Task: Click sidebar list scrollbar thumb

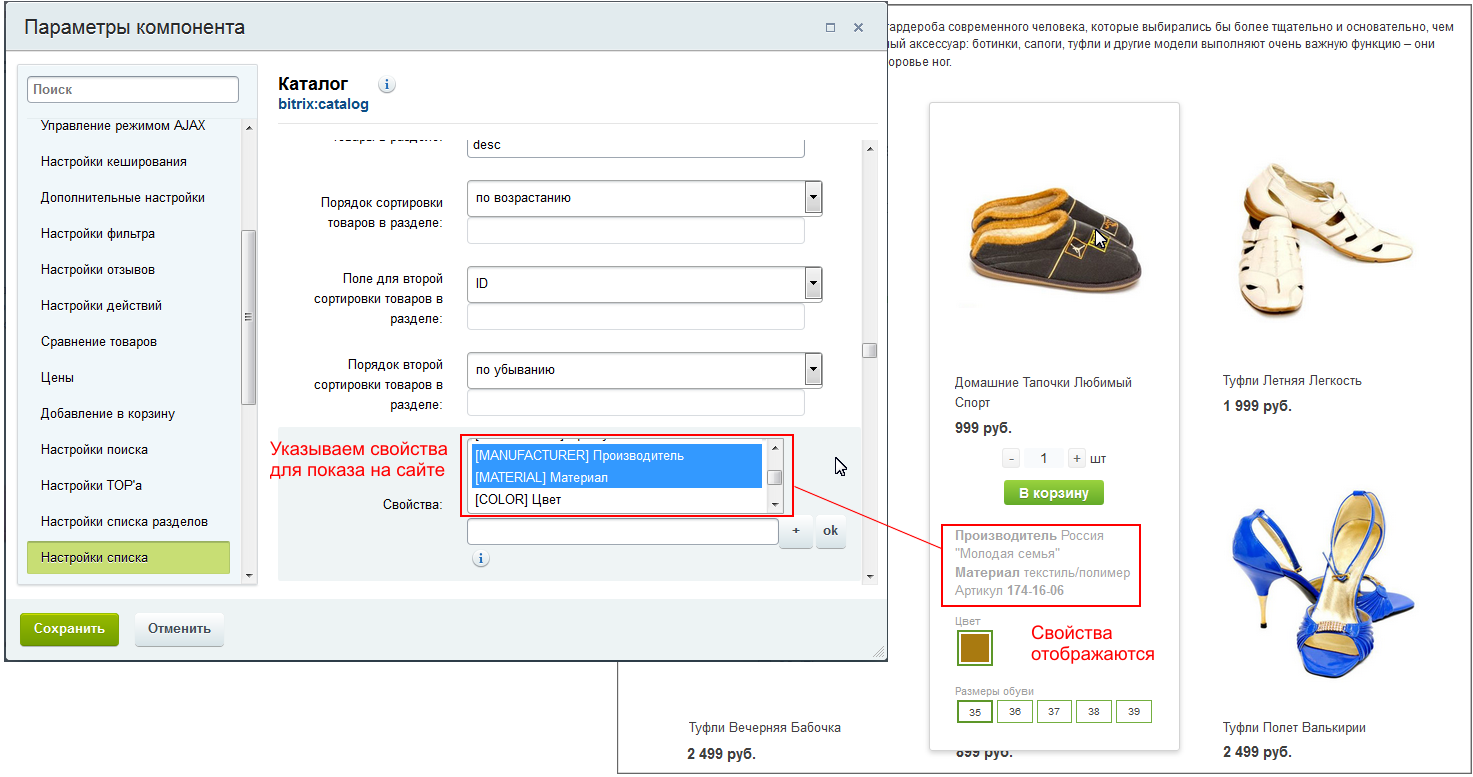Action: pos(249,317)
